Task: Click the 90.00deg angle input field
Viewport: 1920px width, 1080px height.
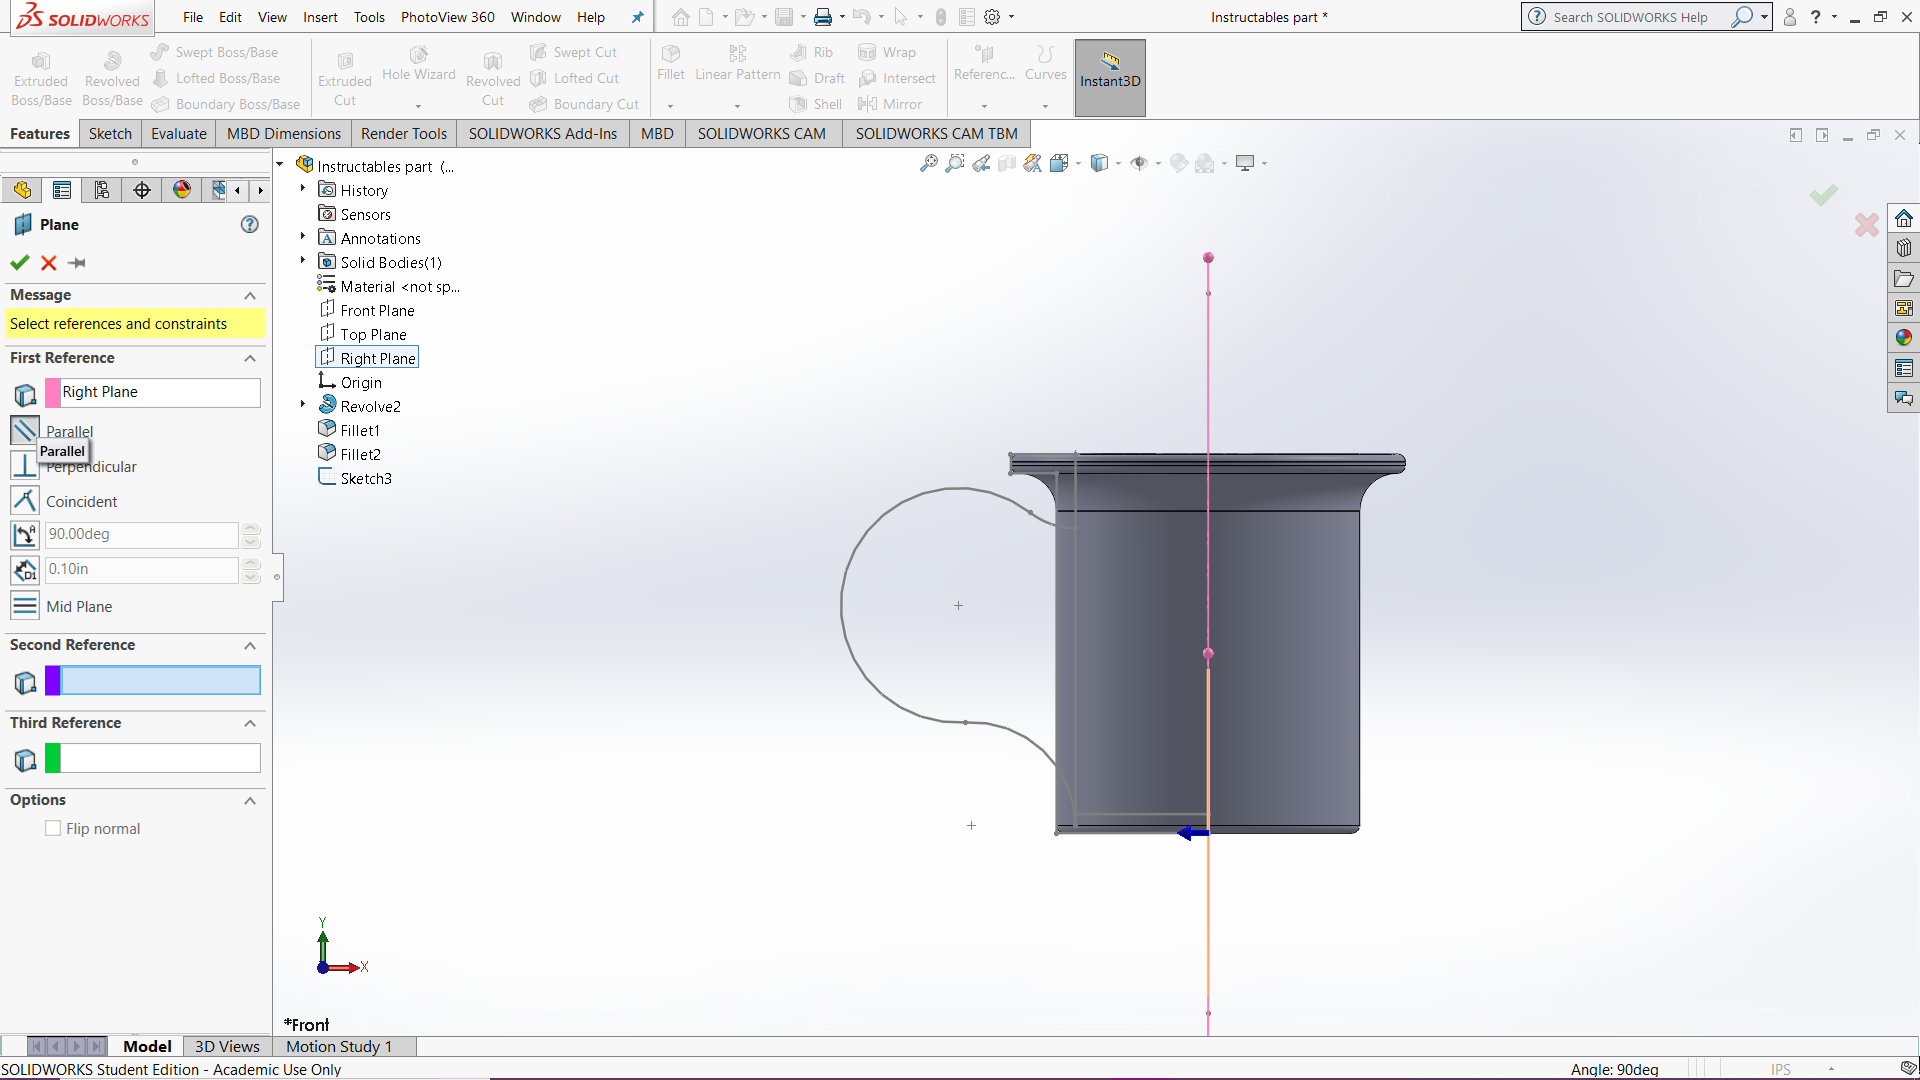Action: tap(140, 534)
